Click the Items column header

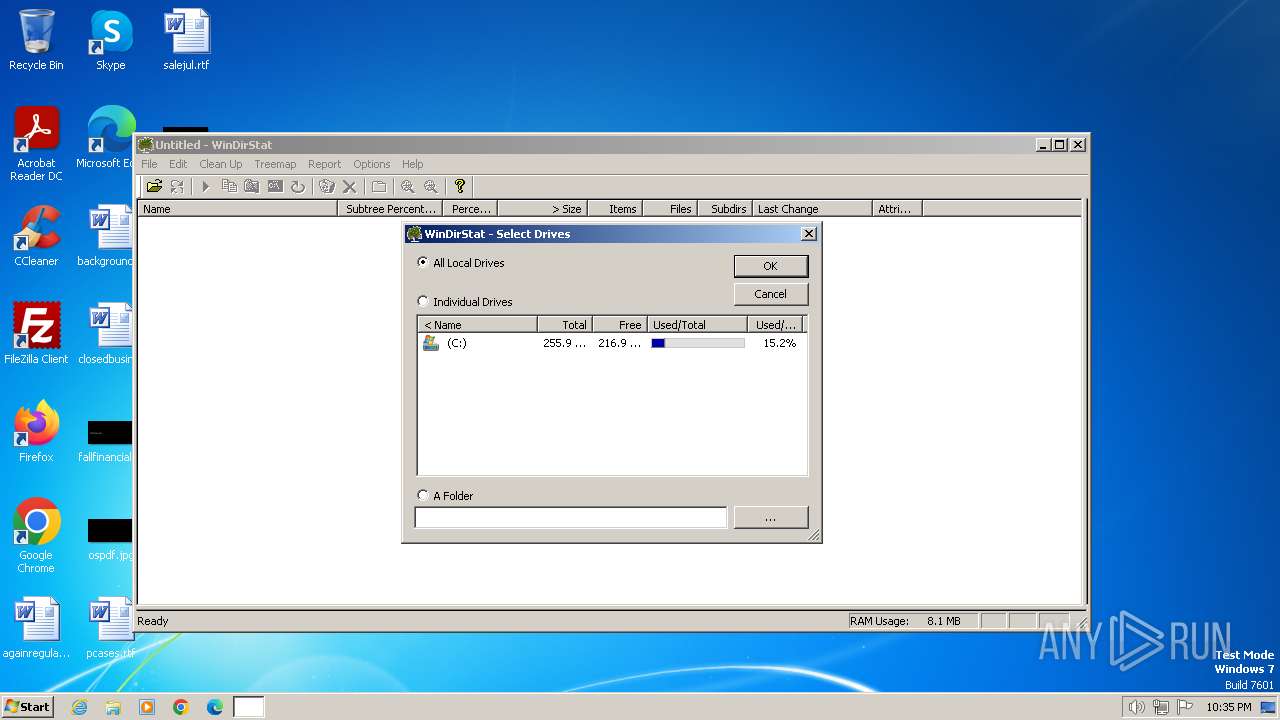point(614,209)
